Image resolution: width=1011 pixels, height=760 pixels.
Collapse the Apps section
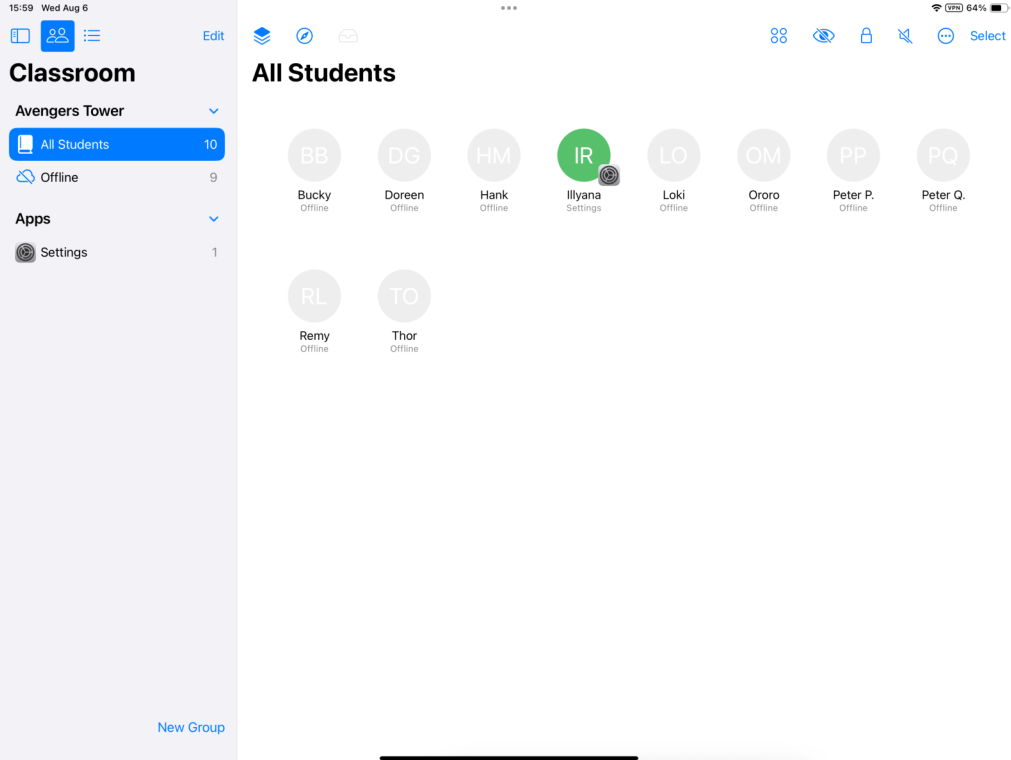point(213,219)
